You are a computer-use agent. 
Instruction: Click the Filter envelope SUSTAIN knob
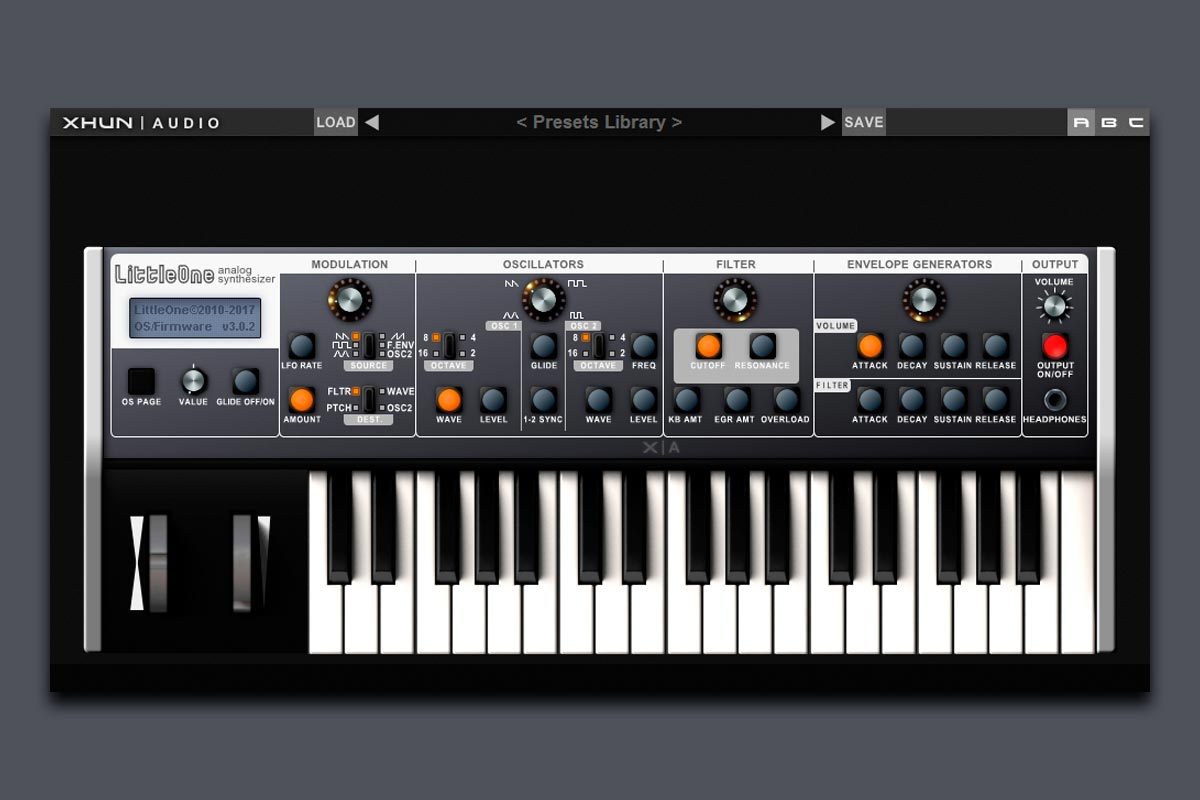coord(954,400)
